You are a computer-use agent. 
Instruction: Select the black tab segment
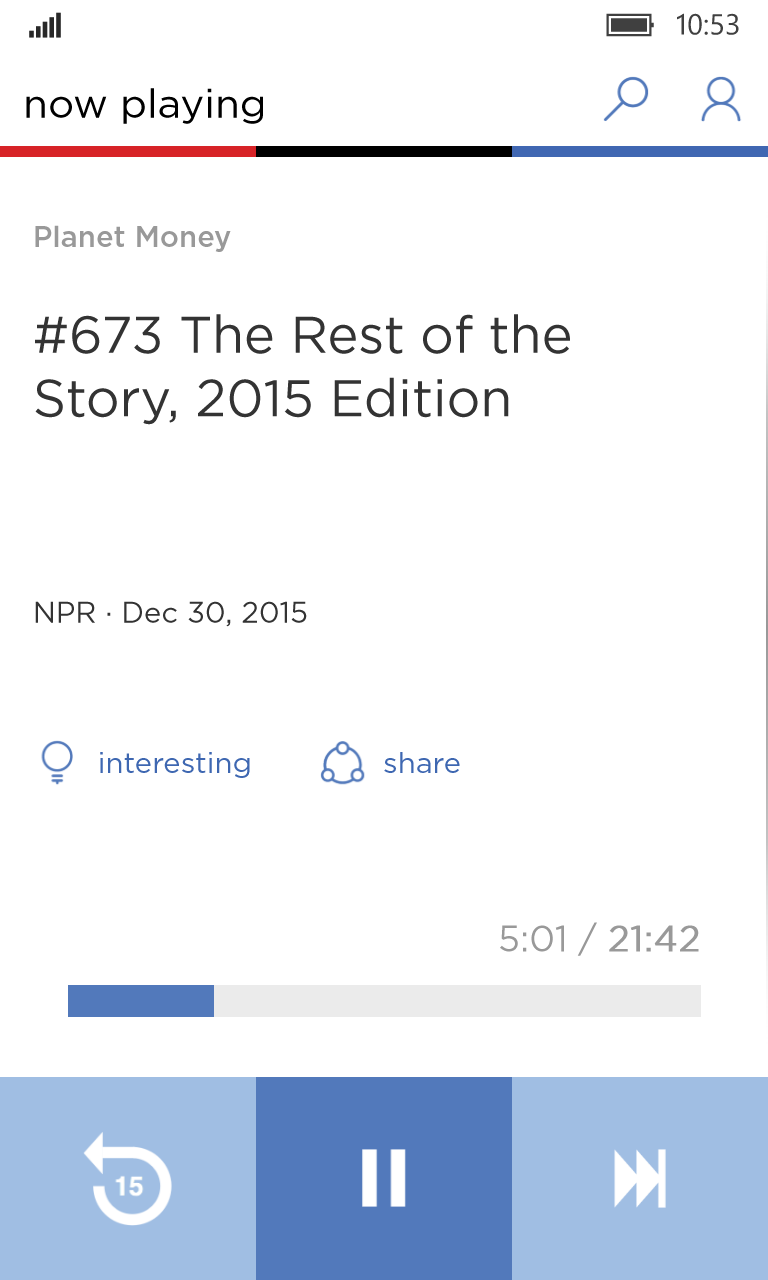pos(384,151)
